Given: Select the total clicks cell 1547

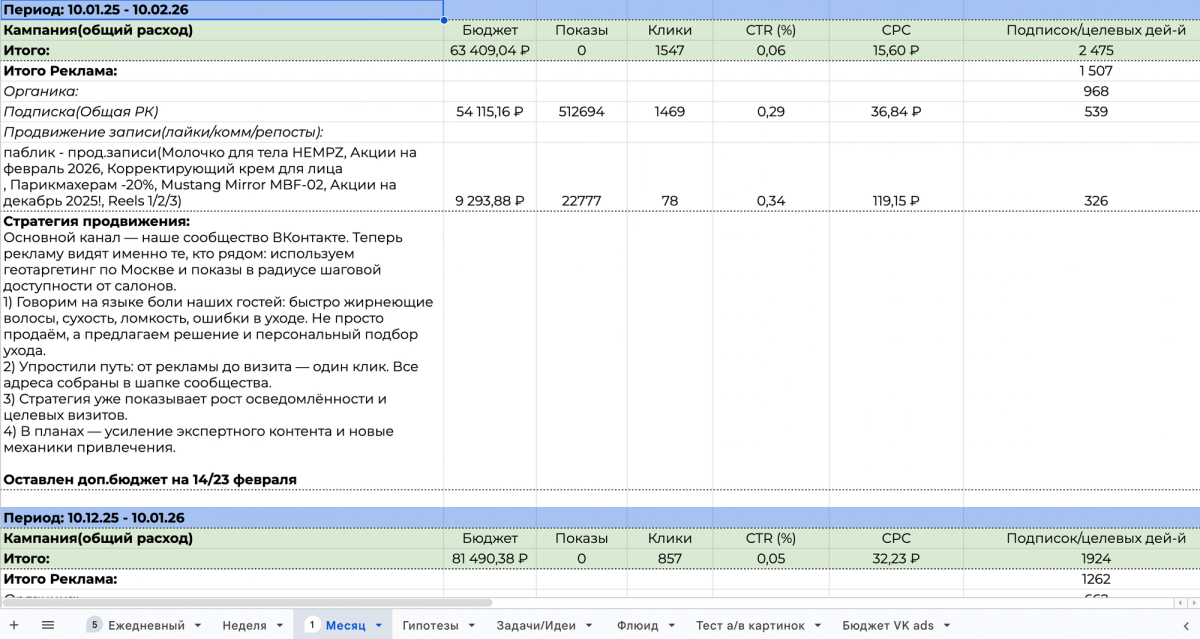Looking at the screenshot, I should tap(670, 50).
